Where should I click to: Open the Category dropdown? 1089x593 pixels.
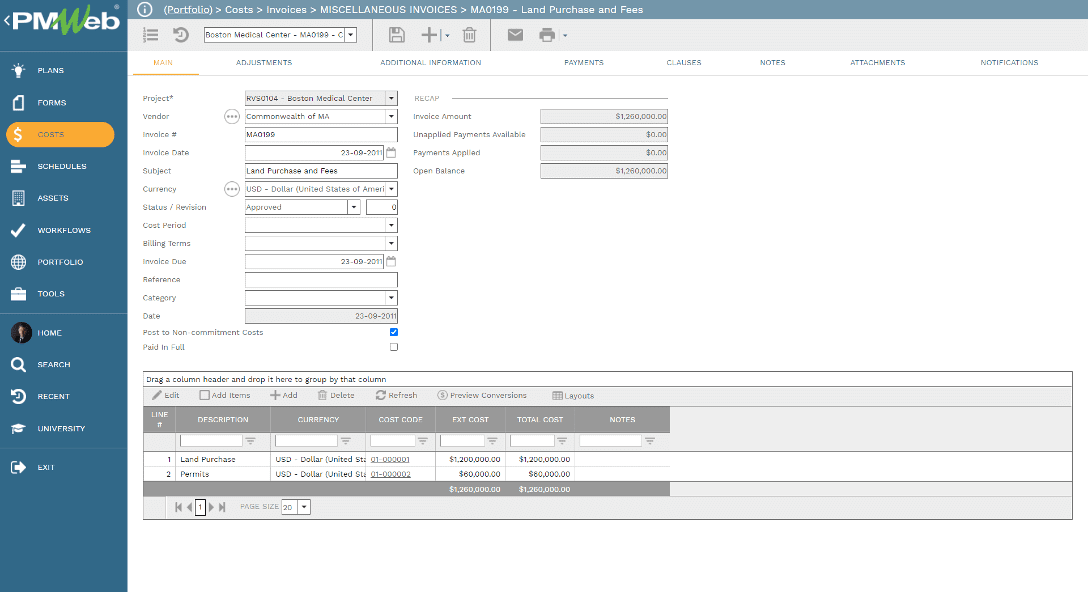(392, 297)
